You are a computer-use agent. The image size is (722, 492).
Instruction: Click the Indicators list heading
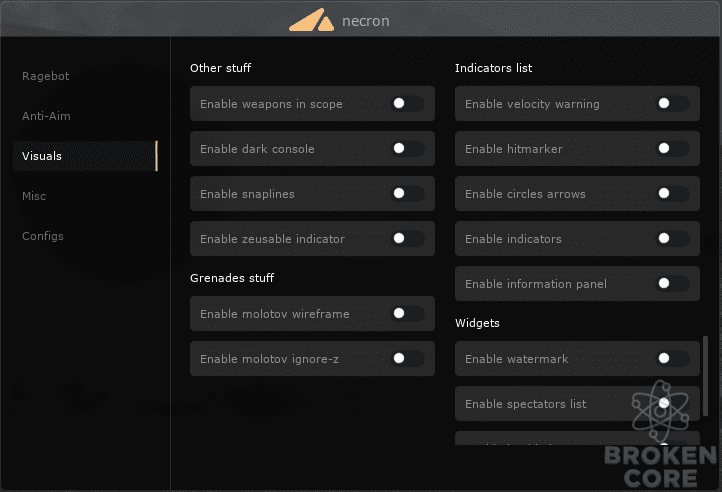(x=493, y=68)
